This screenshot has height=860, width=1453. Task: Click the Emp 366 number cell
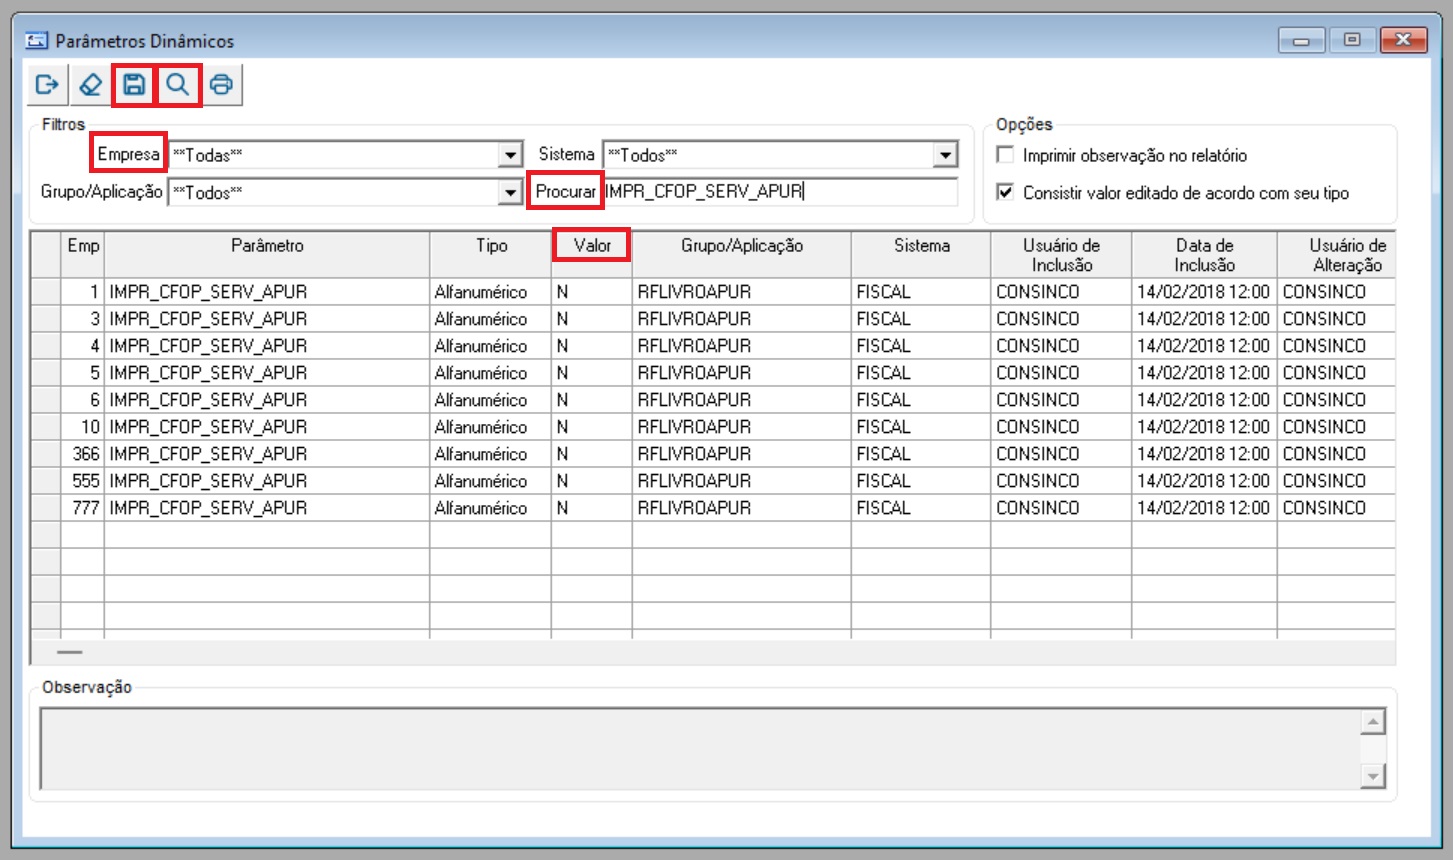coord(83,454)
